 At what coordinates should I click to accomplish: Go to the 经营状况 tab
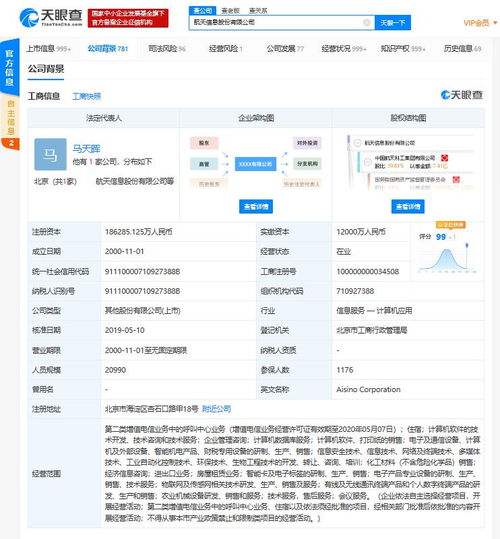click(x=344, y=49)
